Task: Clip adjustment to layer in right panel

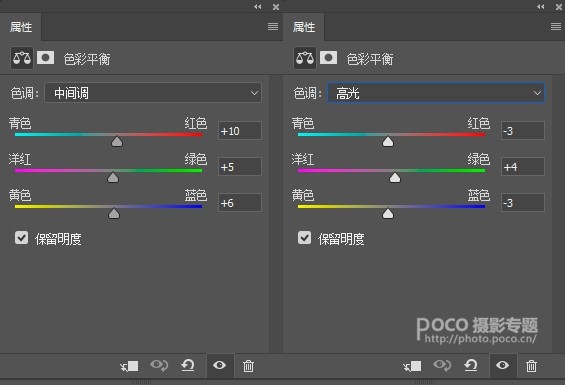Action: pyautogui.click(x=412, y=366)
